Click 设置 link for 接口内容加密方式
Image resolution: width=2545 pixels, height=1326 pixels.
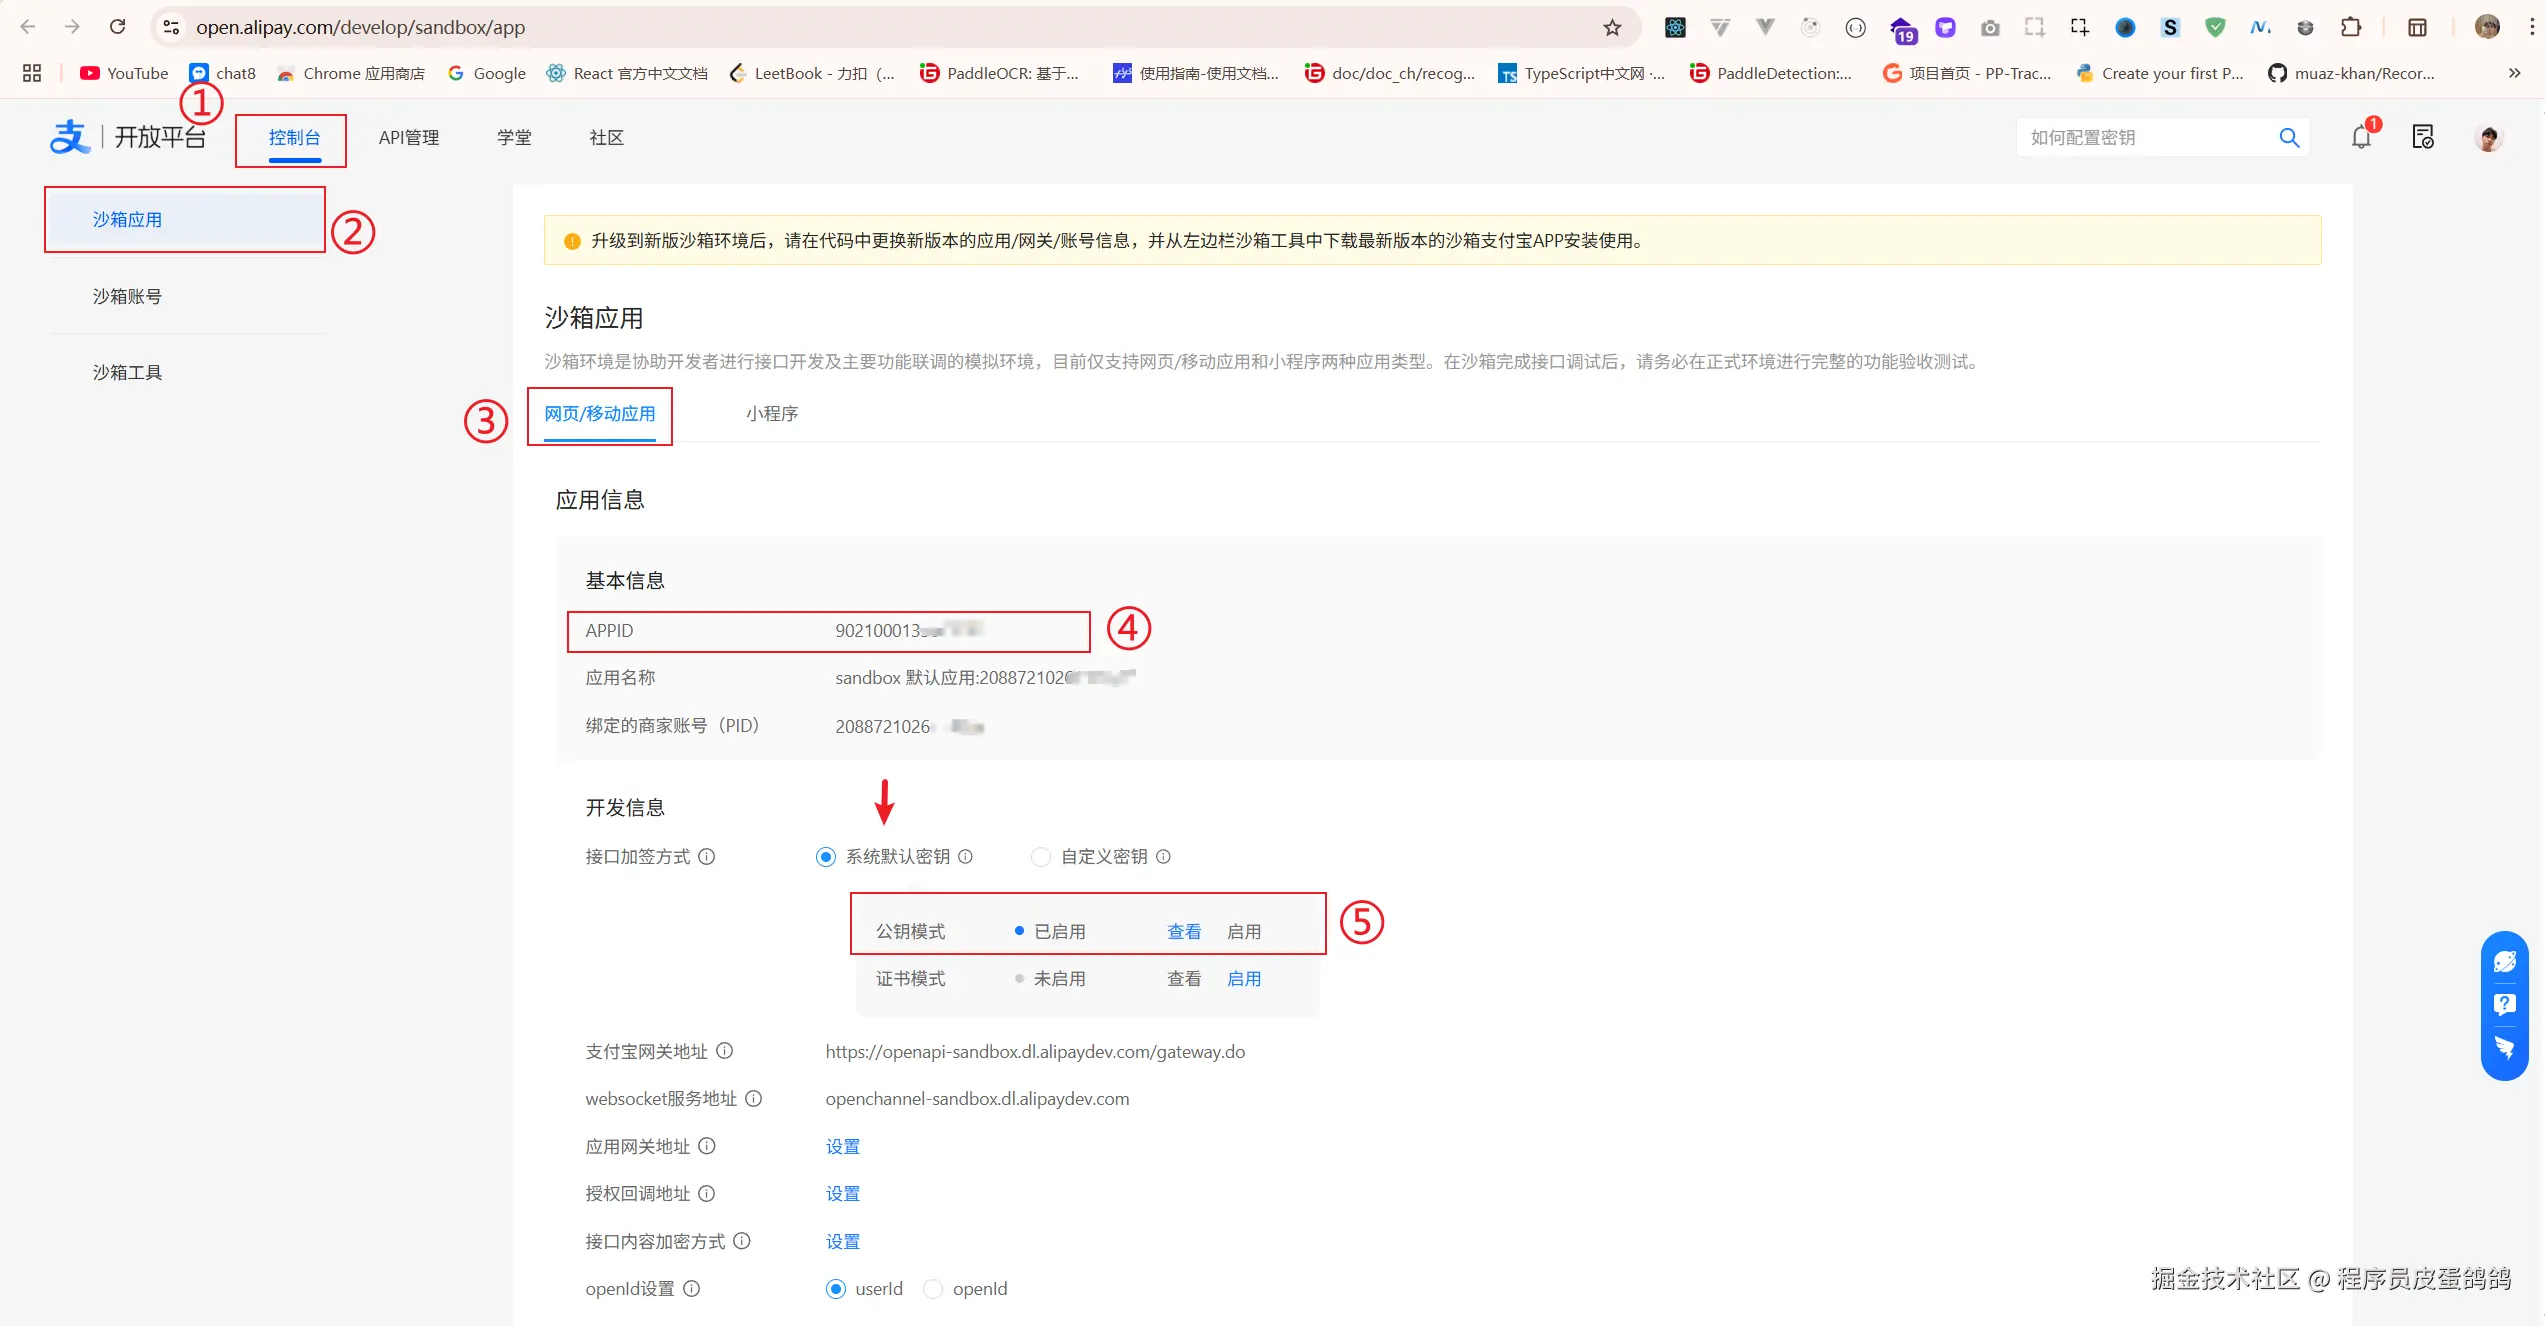843,1241
